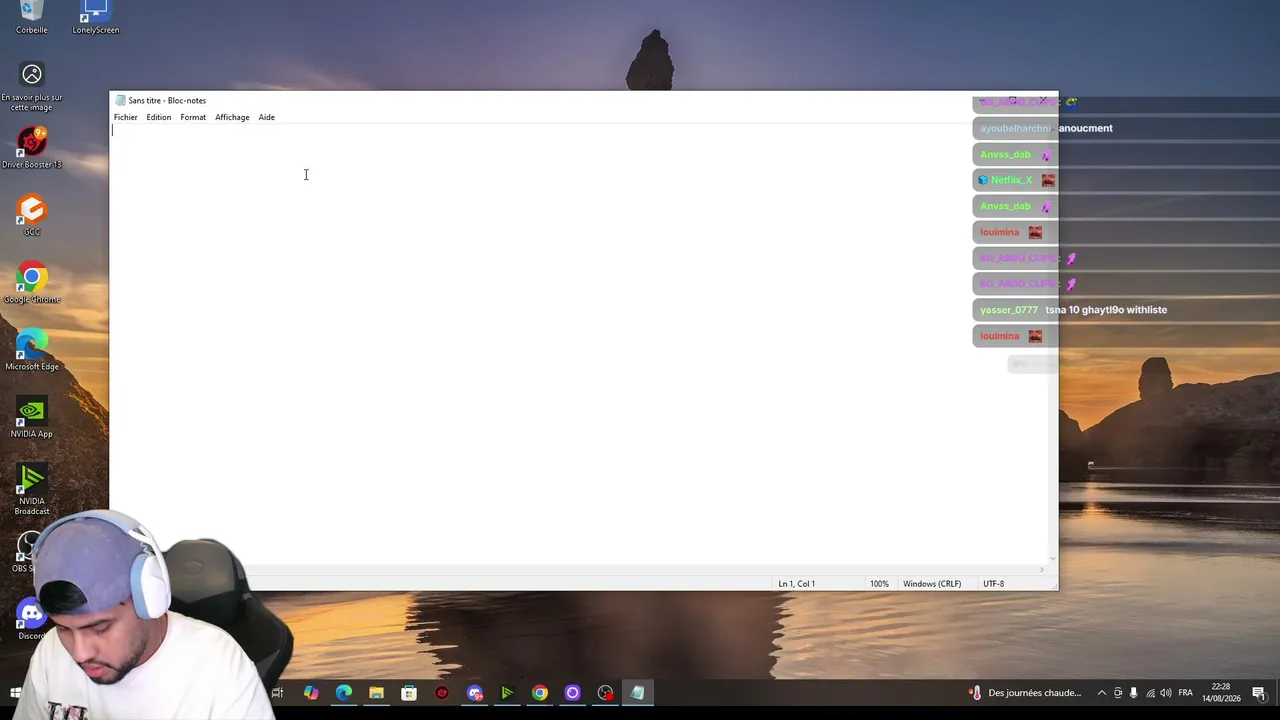Click the purple circle taskbar app icon

click(572, 693)
